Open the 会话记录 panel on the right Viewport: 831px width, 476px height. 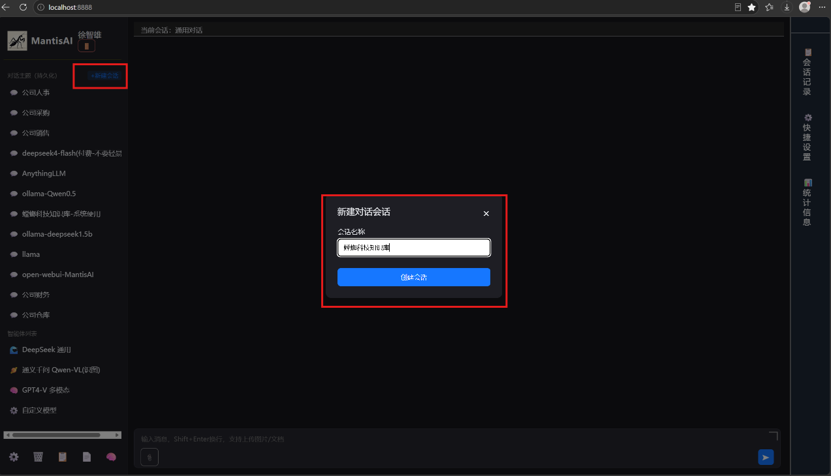(x=807, y=72)
